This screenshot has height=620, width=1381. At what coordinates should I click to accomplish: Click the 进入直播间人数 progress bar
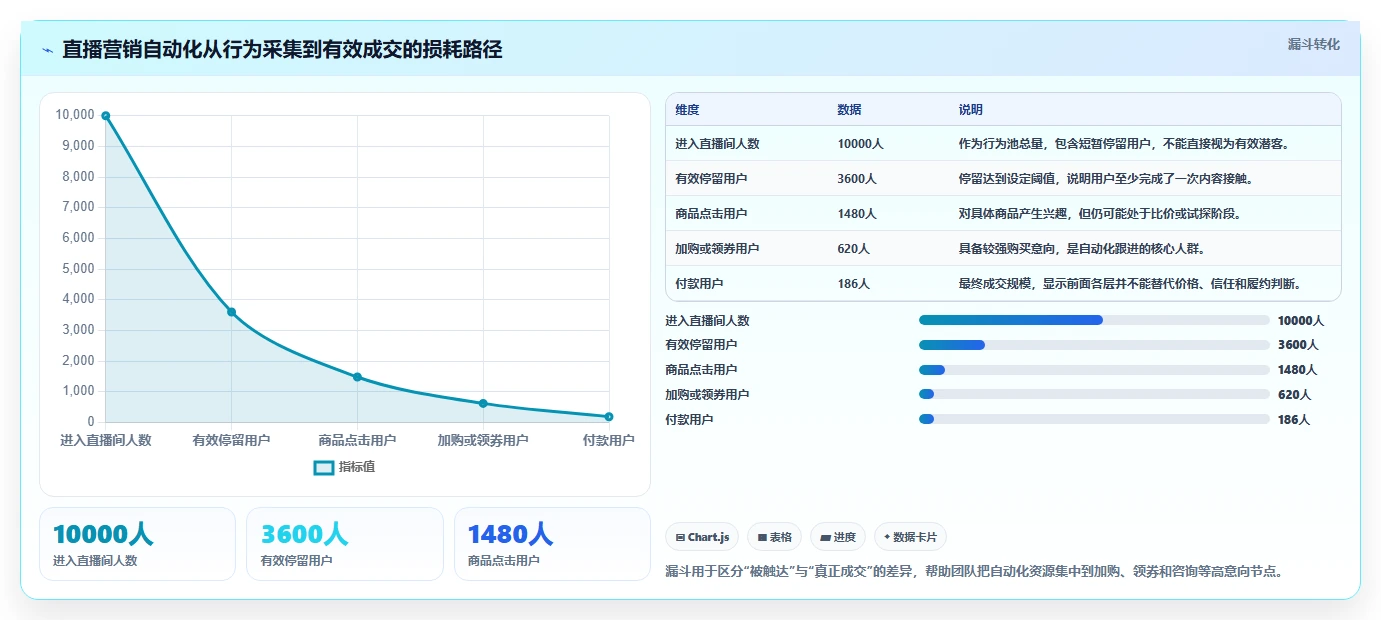click(x=1094, y=320)
